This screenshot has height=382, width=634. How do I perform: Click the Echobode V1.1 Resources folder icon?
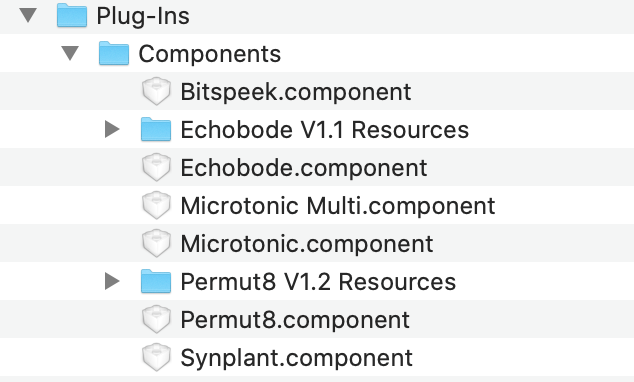156,129
